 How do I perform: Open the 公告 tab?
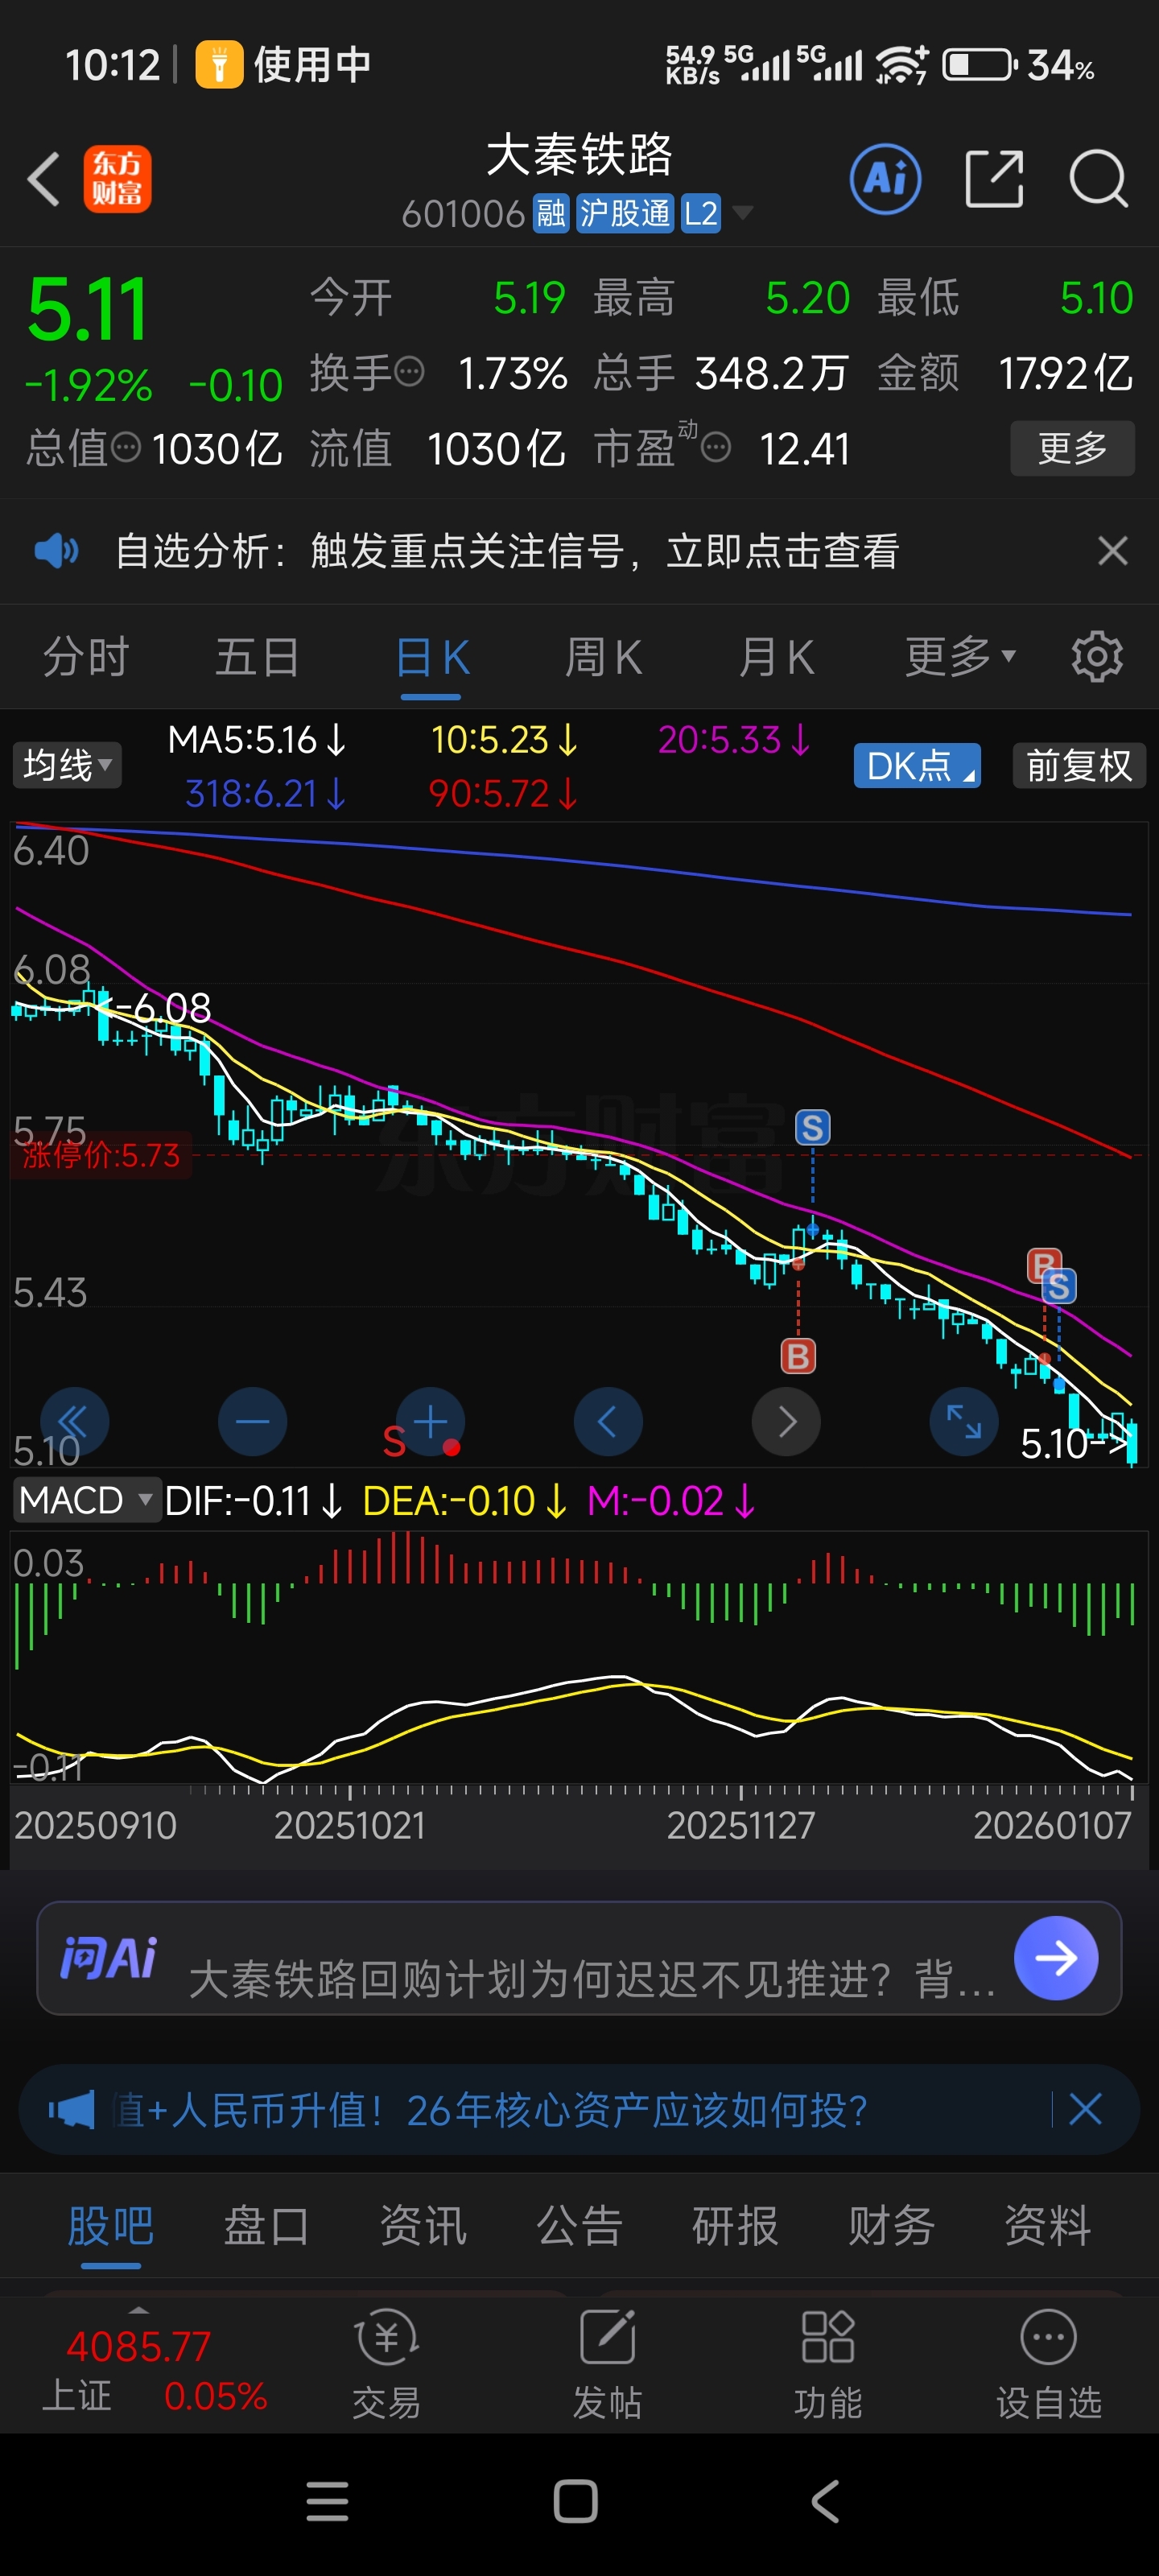tap(579, 2226)
